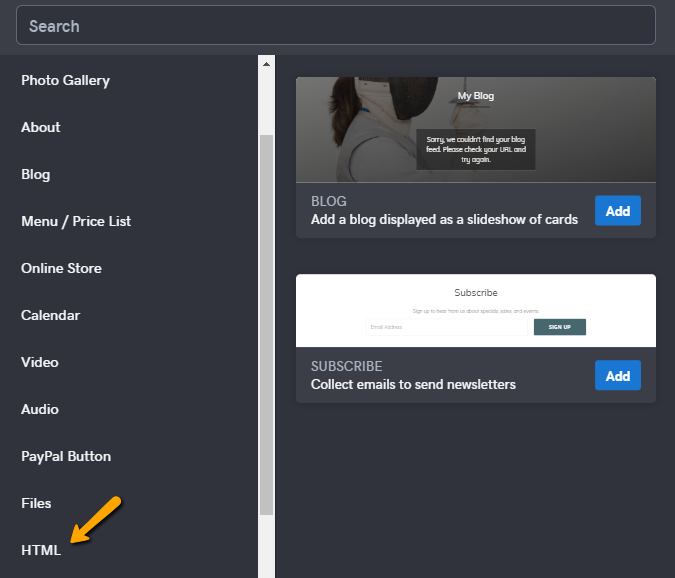Click Email Address field in Subscribe preview
Image resolution: width=675 pixels, height=578 pixels.
click(x=445, y=327)
